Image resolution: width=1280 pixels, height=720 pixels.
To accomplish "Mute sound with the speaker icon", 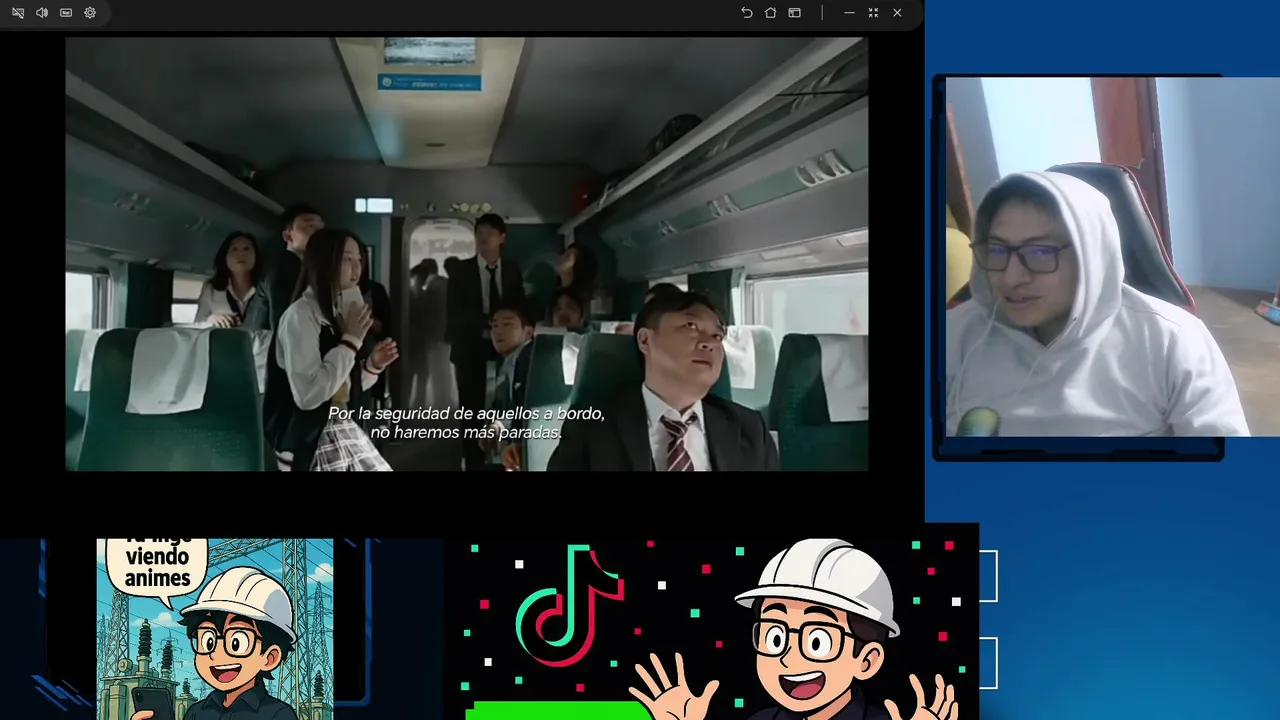I will click(x=42, y=13).
